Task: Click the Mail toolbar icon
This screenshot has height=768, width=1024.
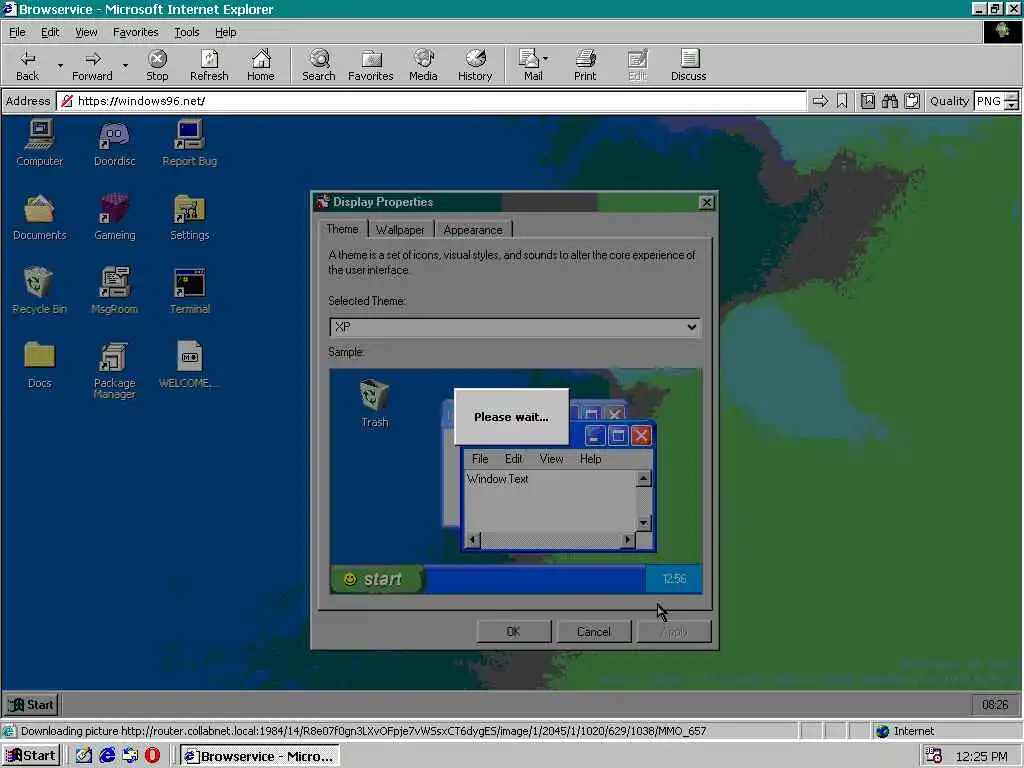Action: pyautogui.click(x=530, y=65)
